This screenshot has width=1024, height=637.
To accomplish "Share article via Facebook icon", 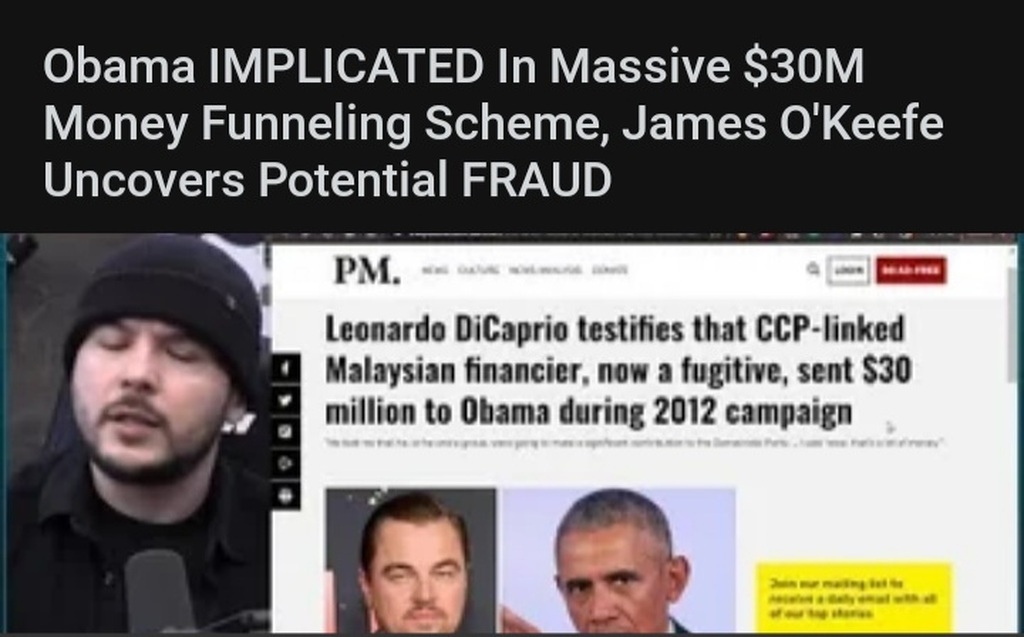I will coord(285,369).
